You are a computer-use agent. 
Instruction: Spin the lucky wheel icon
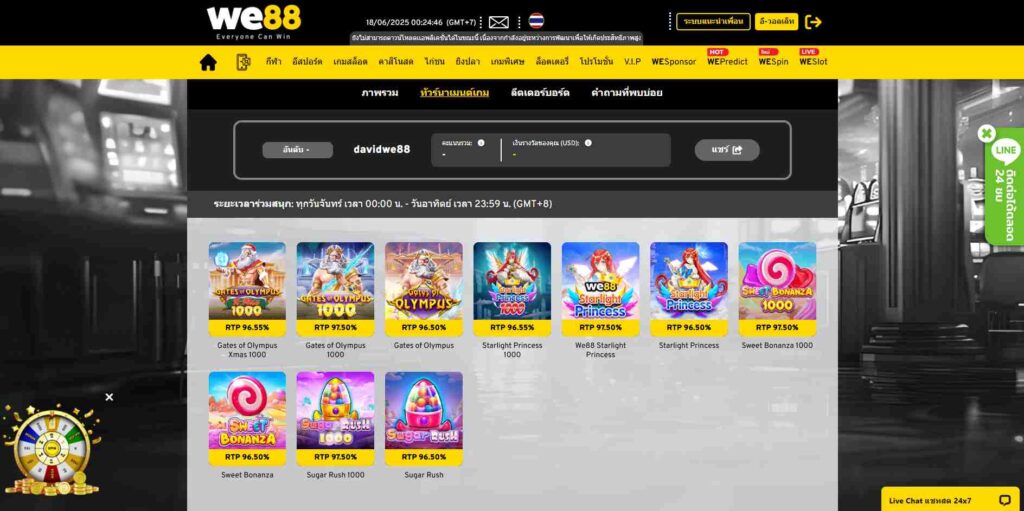(x=52, y=450)
